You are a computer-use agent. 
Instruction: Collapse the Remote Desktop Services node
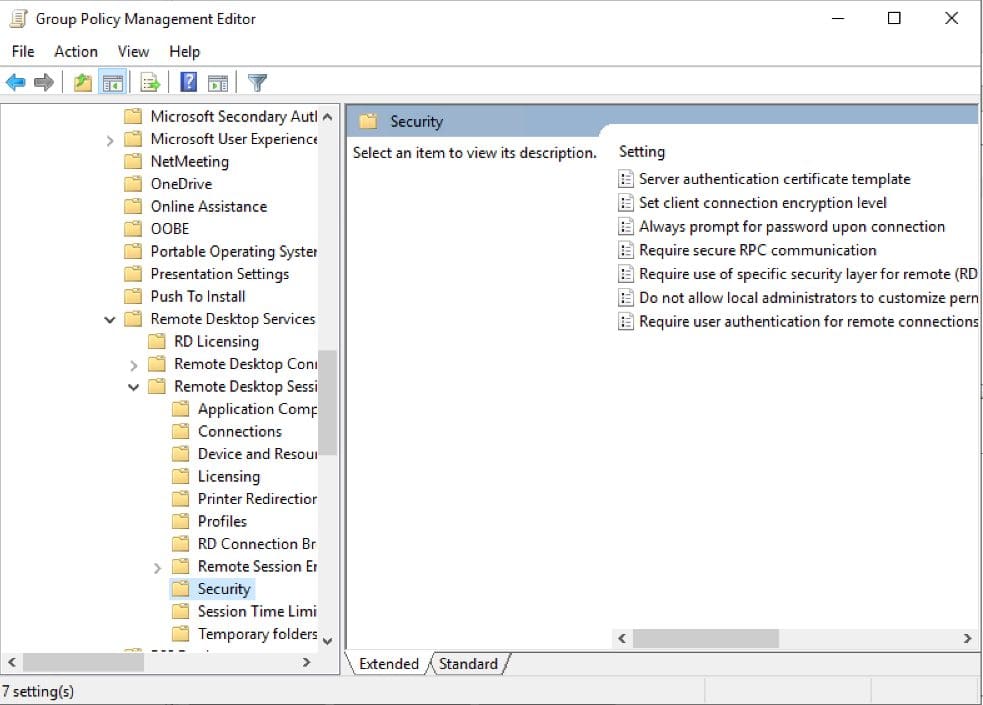click(x=110, y=320)
